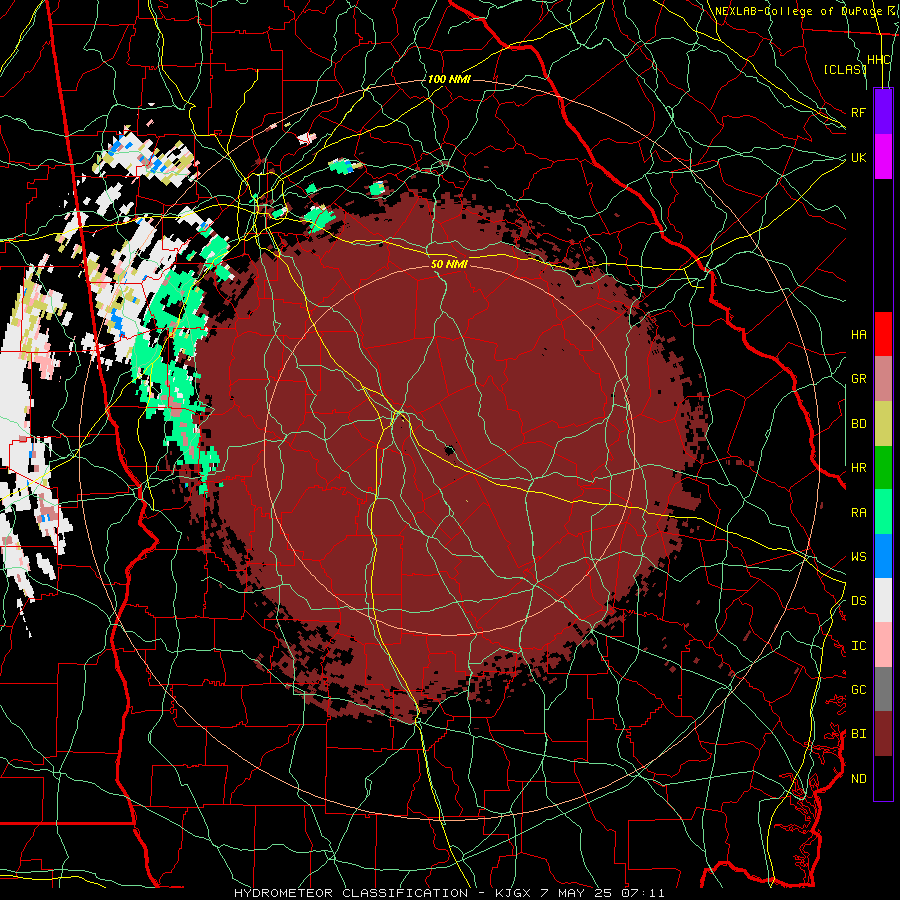Pick the RA bright green swatch
Image resolution: width=900 pixels, height=900 pixels.
pos(883,512)
